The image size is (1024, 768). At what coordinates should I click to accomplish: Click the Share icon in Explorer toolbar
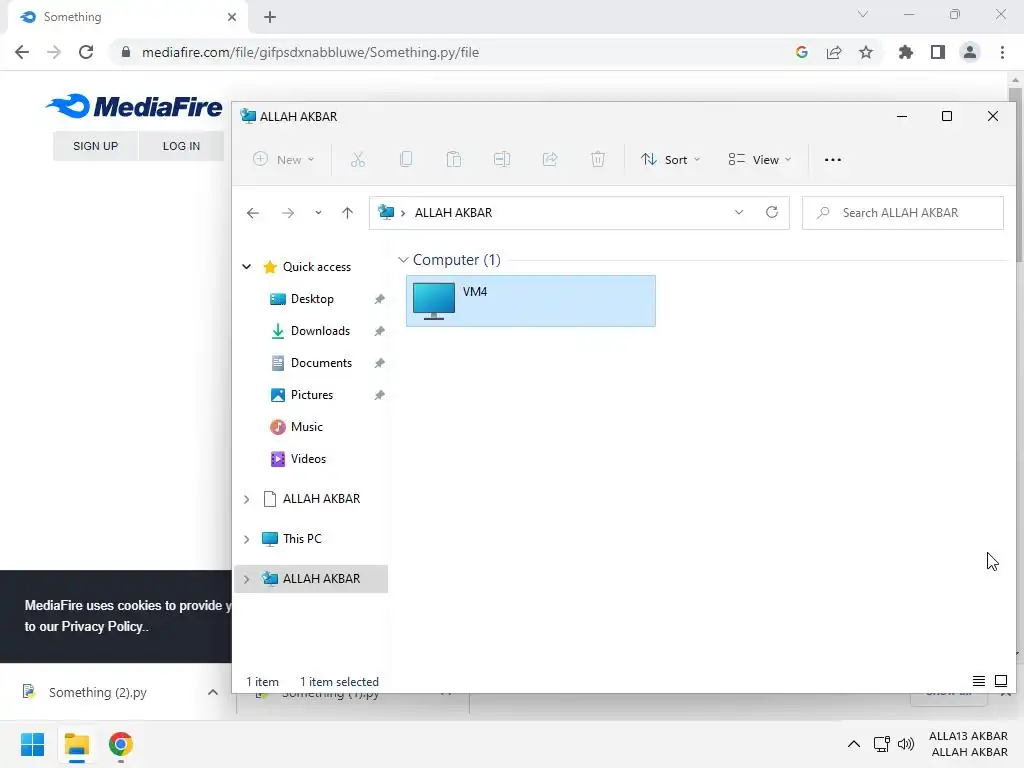550,159
